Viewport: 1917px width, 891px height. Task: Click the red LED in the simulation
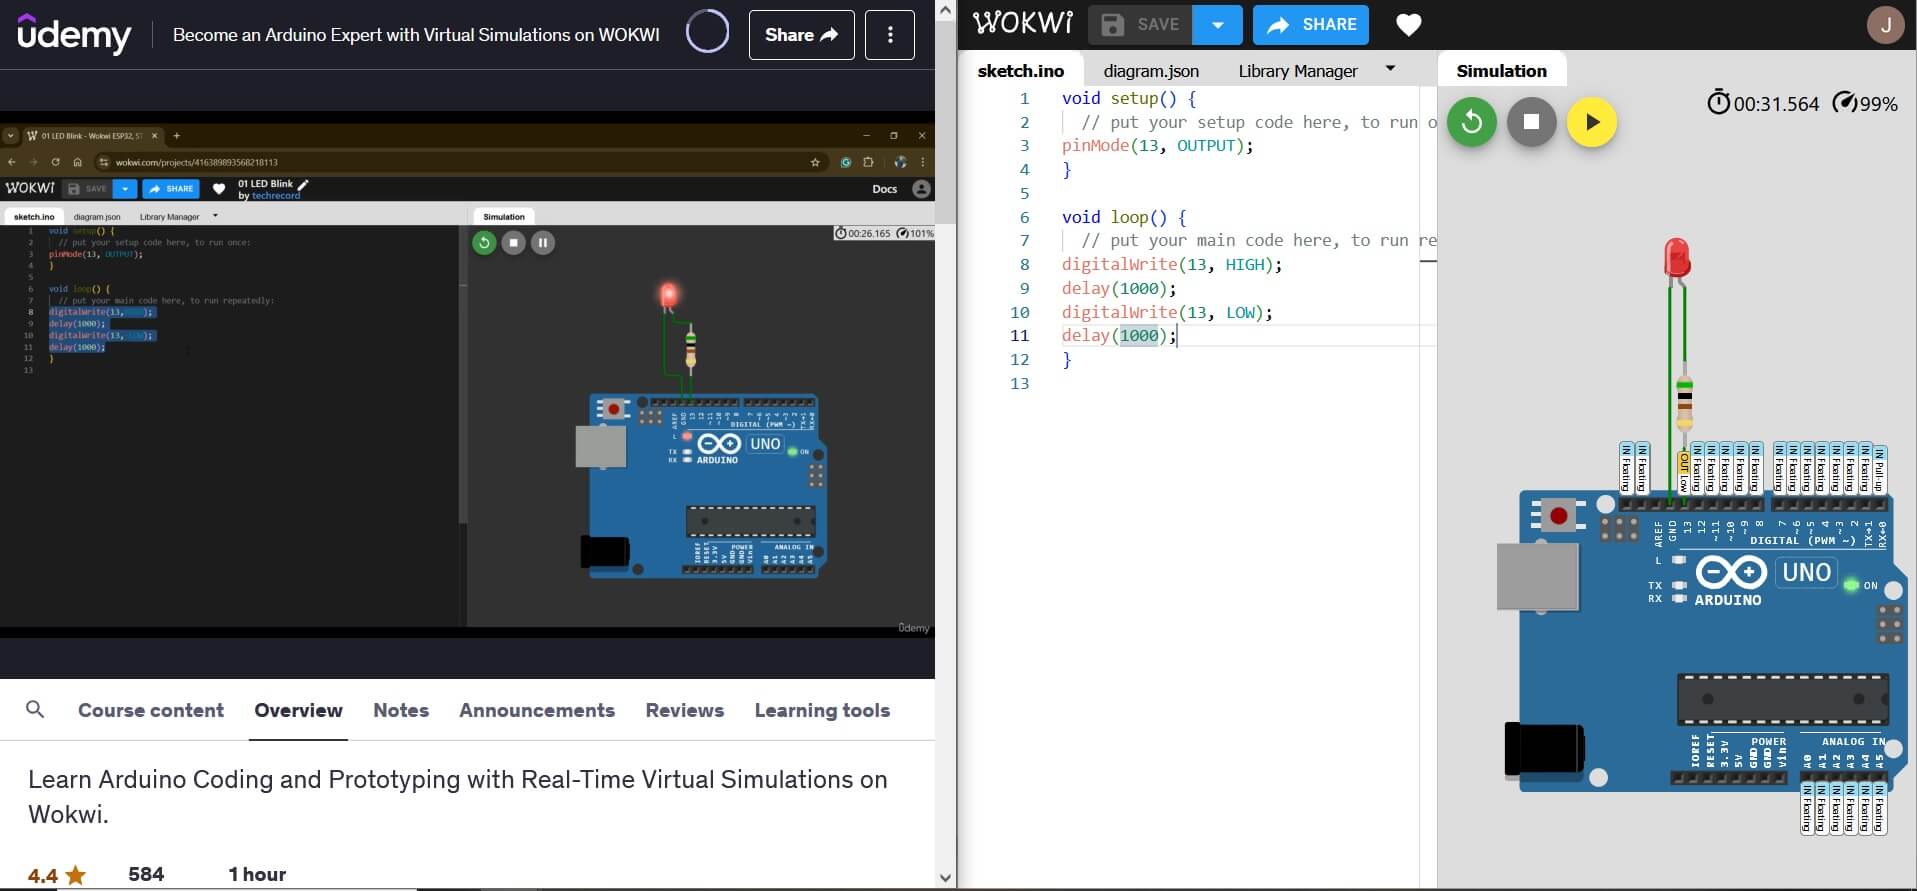(x=1677, y=258)
